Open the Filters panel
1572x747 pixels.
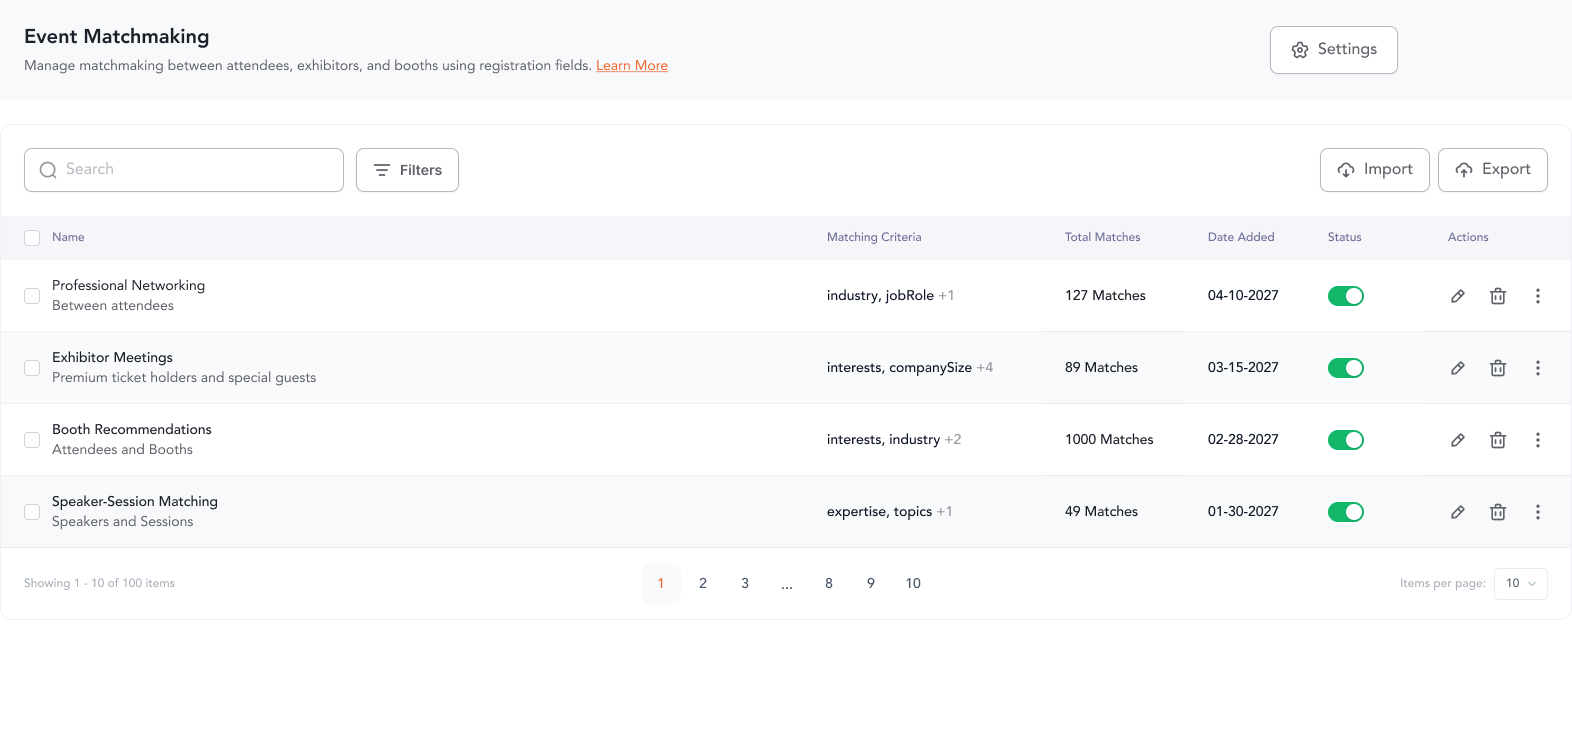[x=407, y=170]
